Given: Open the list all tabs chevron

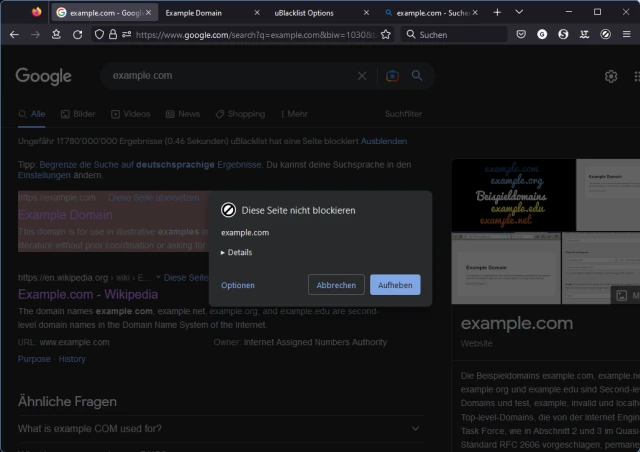Looking at the screenshot, I should click(519, 12).
